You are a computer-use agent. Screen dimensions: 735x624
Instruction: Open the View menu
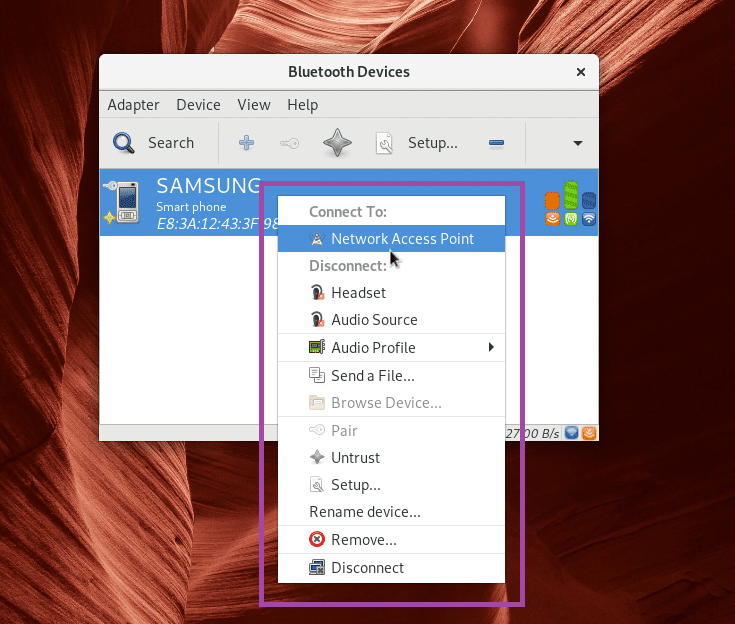[x=254, y=105]
